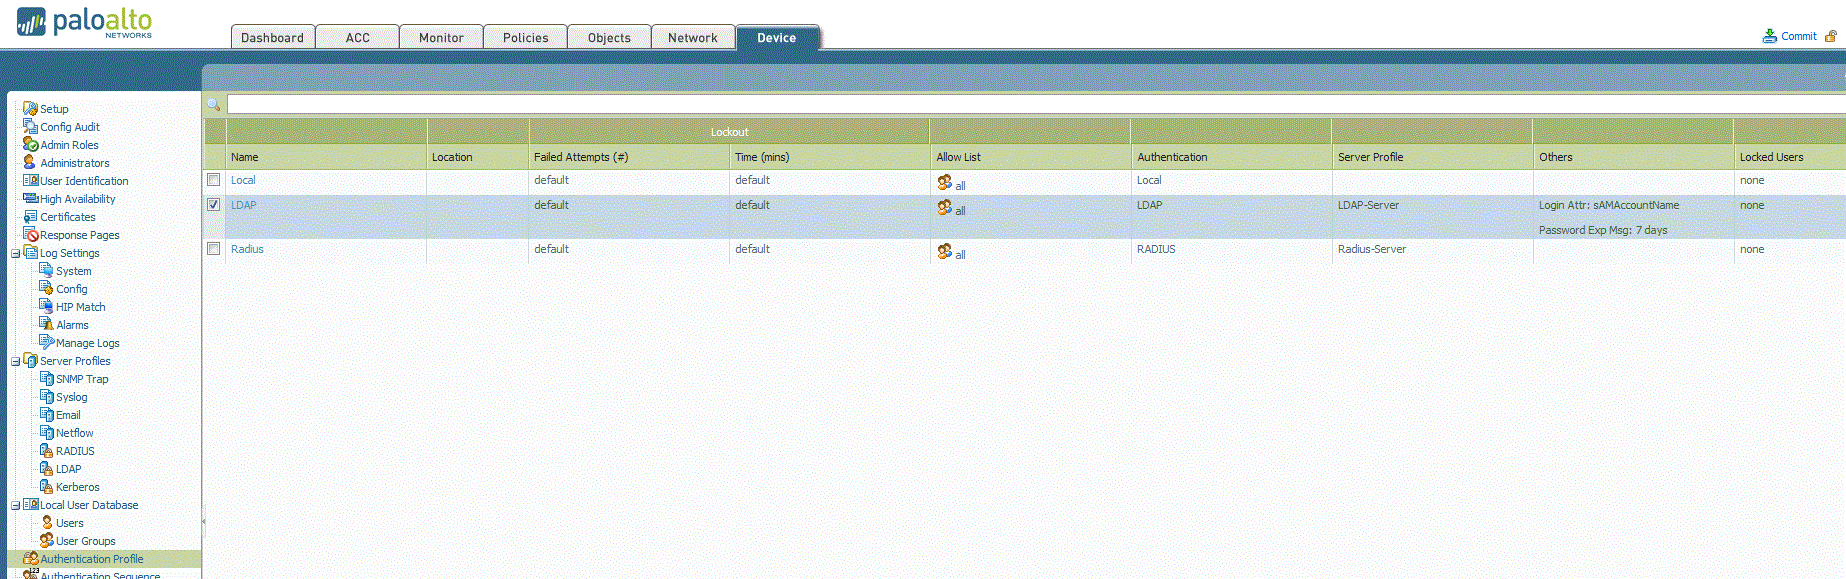This screenshot has height=579, width=1846.
Task: Click the Email server profile icon
Action: point(46,414)
